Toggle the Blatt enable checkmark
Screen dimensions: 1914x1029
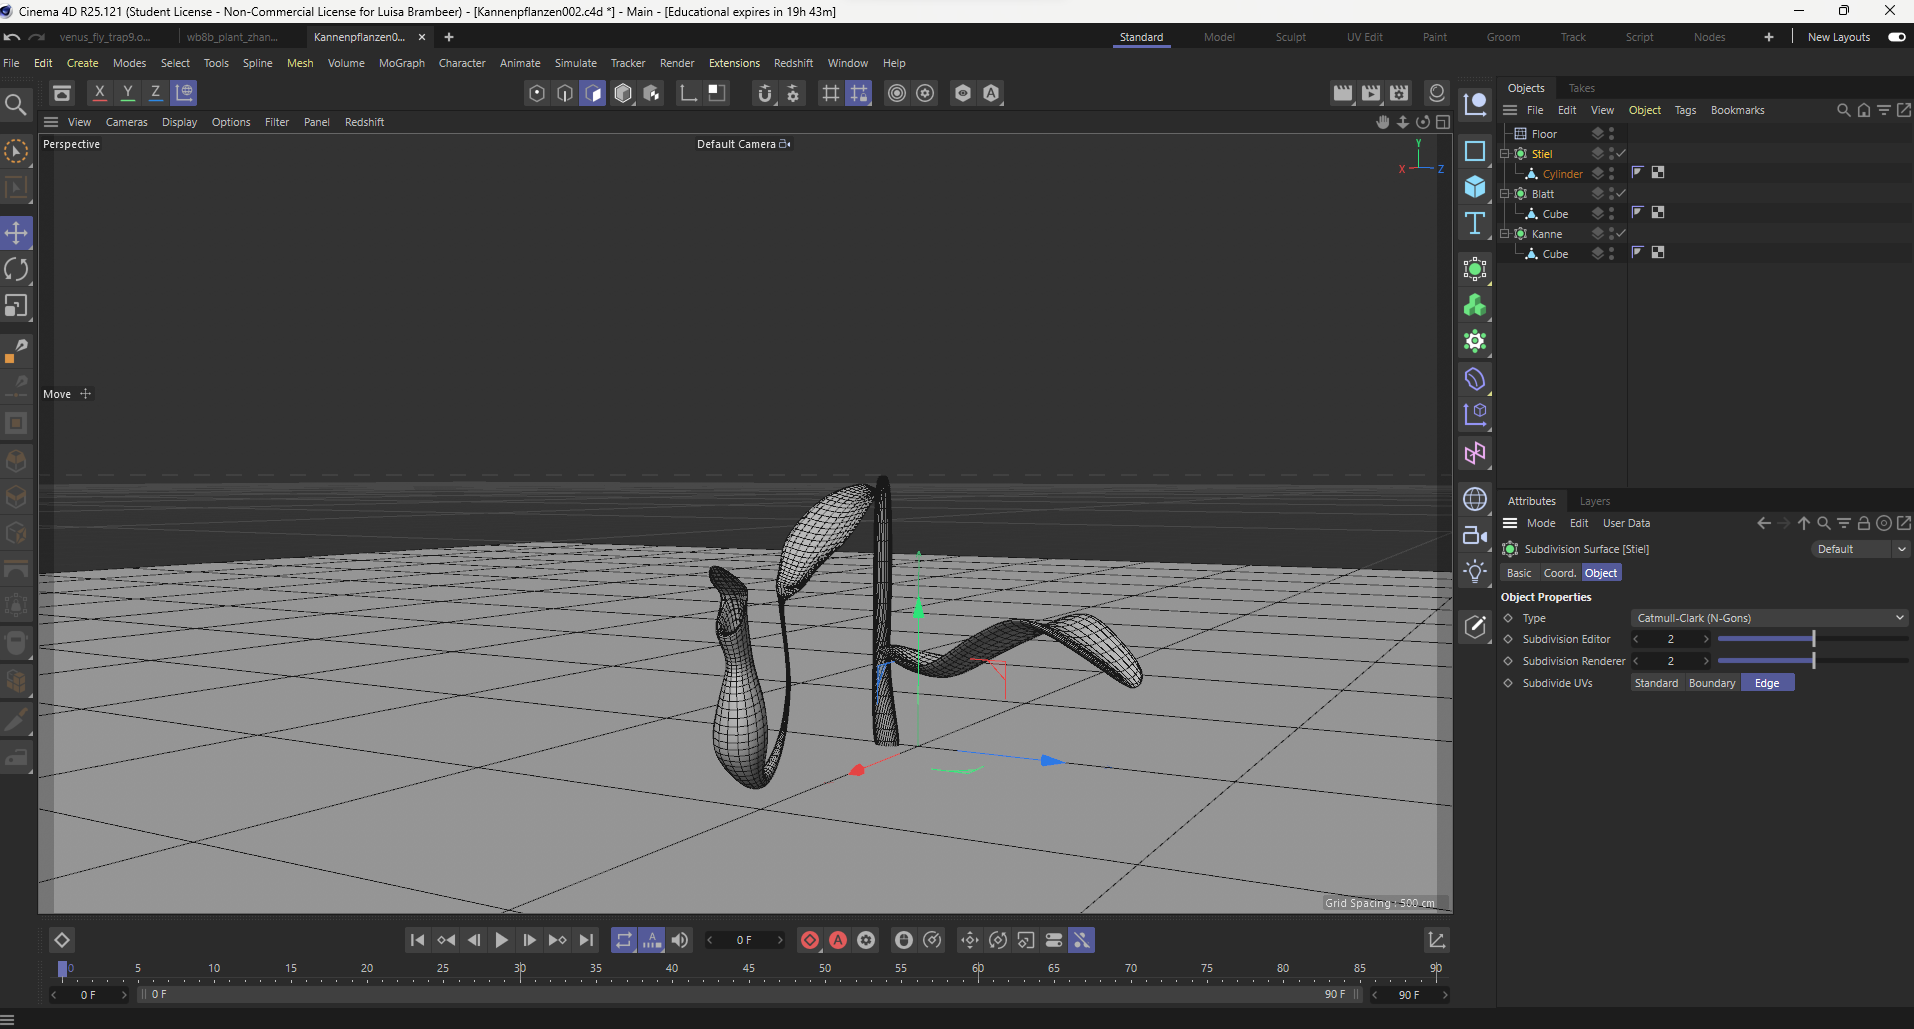(x=1621, y=194)
